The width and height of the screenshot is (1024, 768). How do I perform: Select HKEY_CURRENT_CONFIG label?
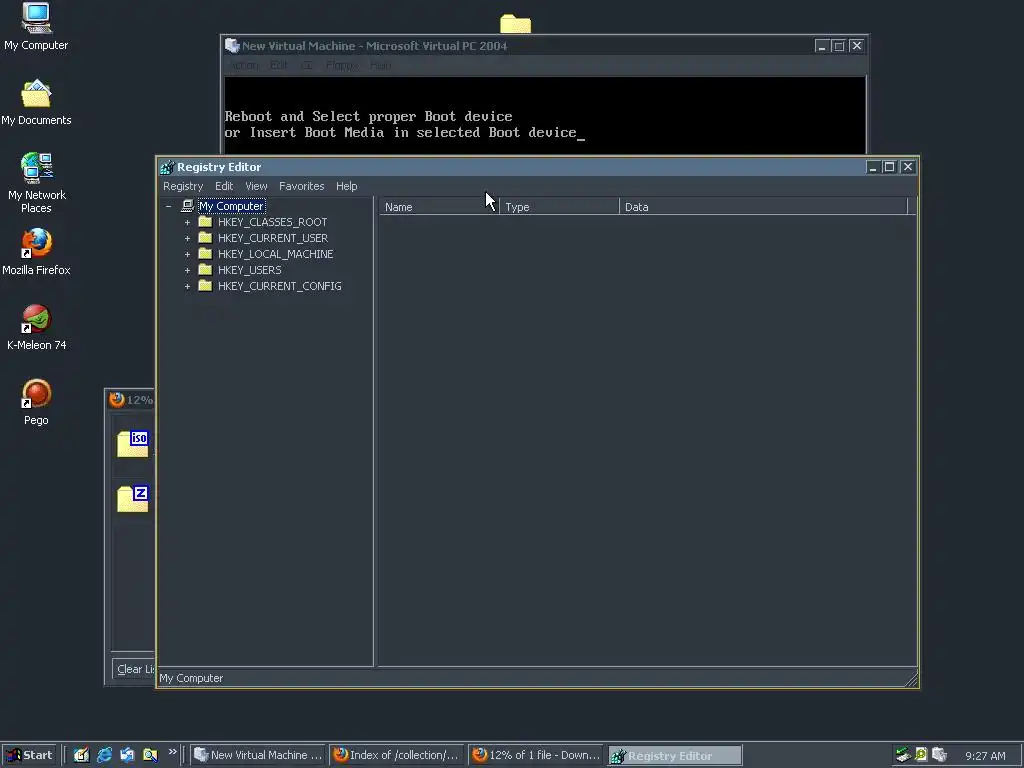280,286
